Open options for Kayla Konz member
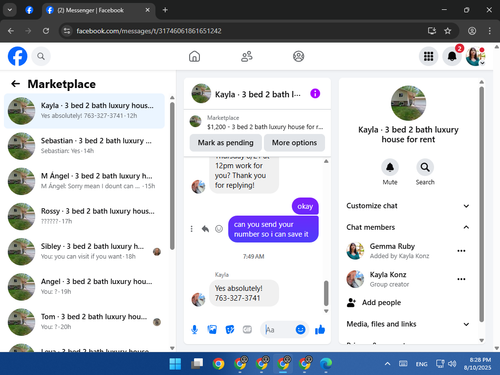500x375 pixels. [461, 279]
